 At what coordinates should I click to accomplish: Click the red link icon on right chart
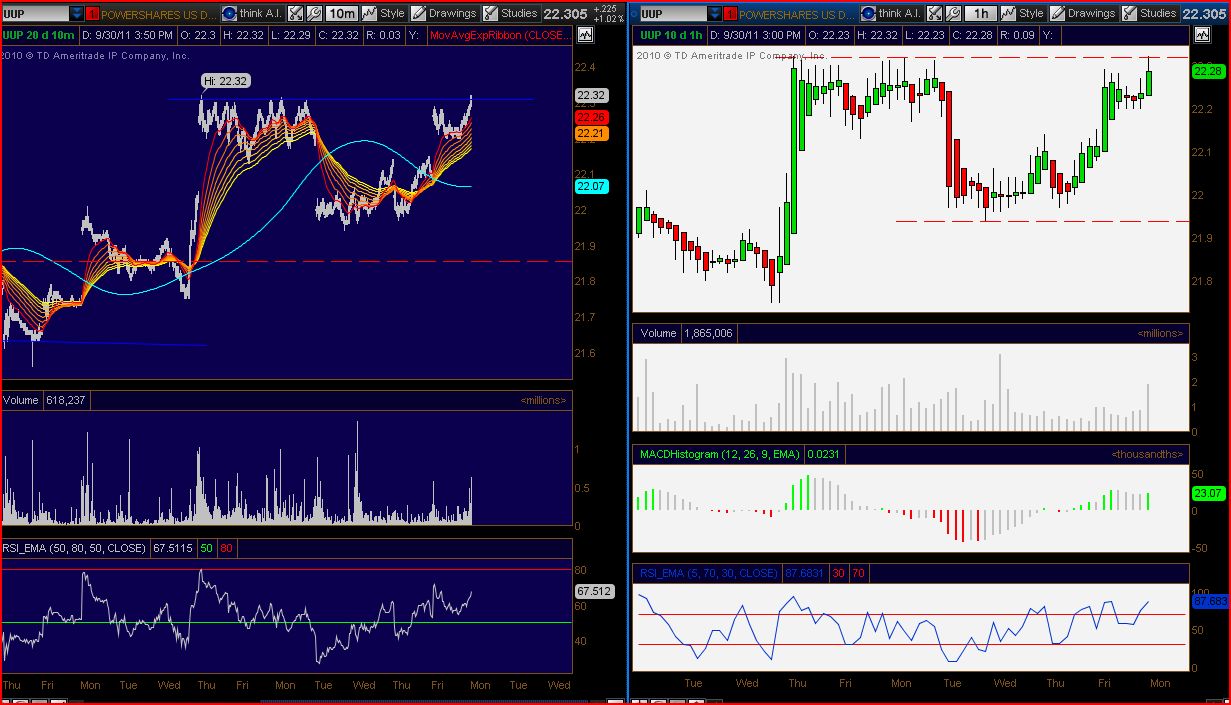pos(729,13)
